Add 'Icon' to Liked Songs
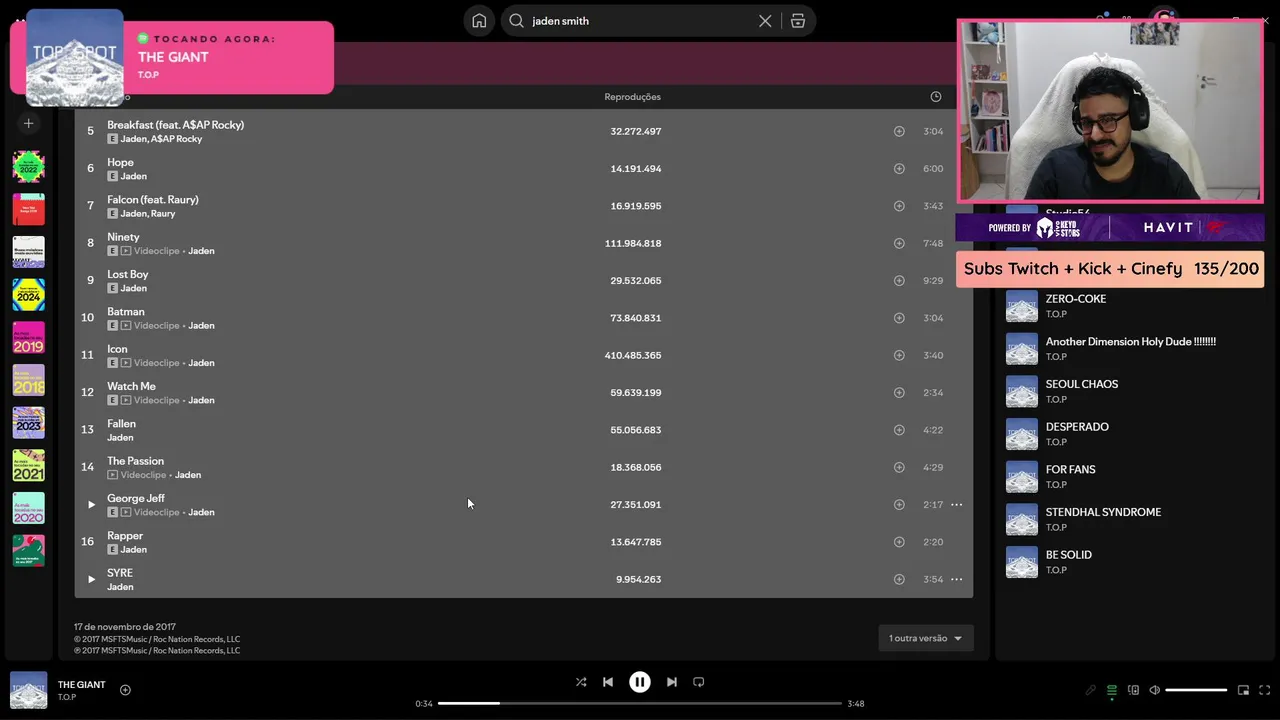Image resolution: width=1280 pixels, height=720 pixels. point(899,355)
